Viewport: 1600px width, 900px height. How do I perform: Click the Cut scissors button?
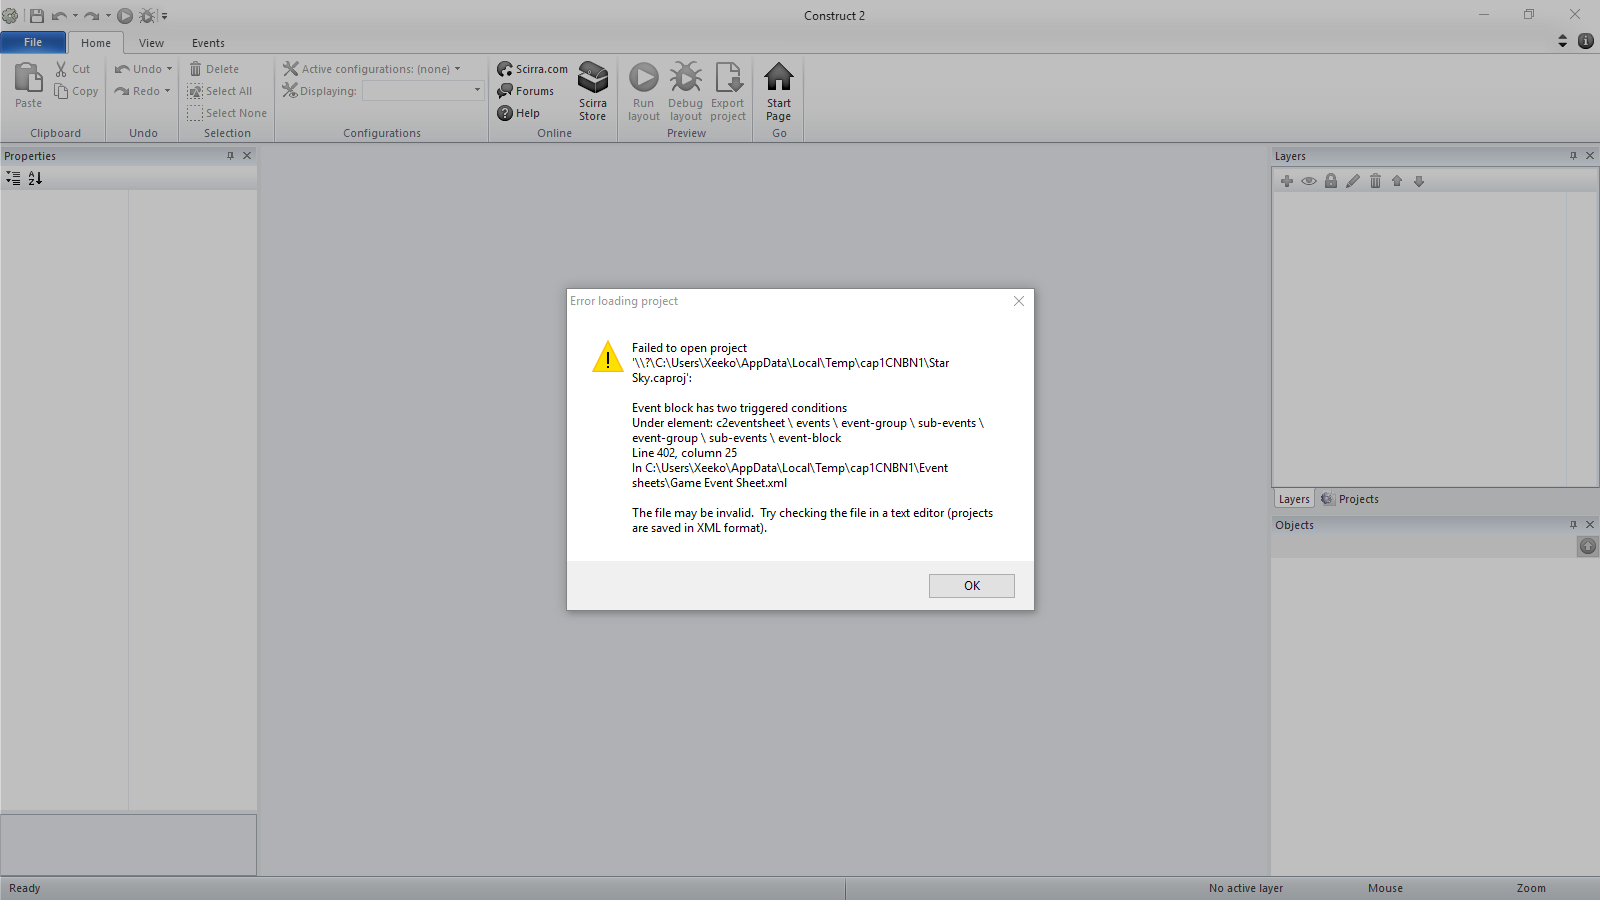(x=73, y=69)
